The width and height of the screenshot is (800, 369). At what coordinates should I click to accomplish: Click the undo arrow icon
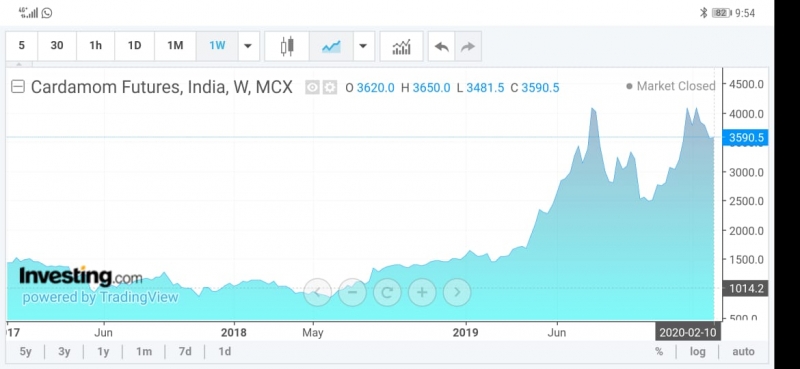pos(441,46)
